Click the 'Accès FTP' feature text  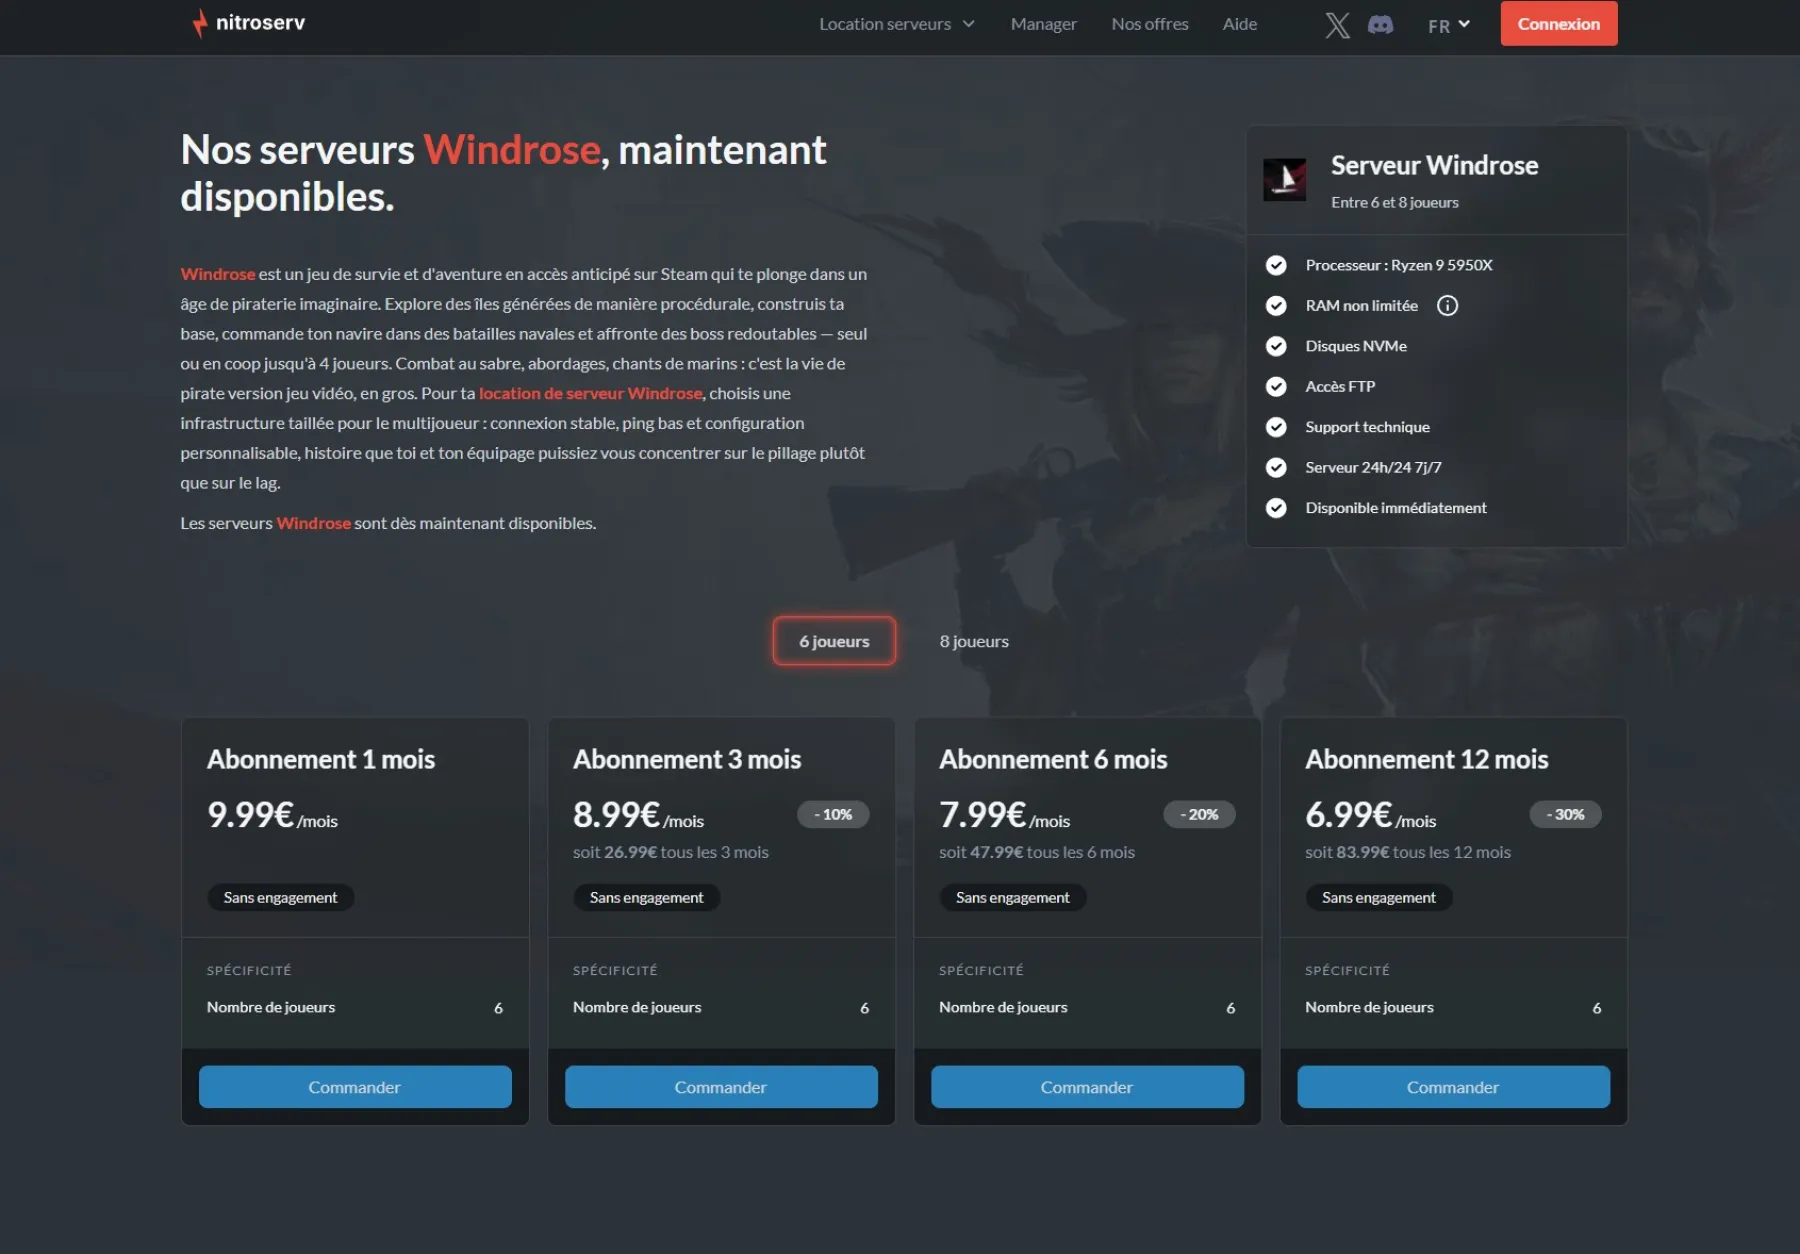click(1340, 387)
